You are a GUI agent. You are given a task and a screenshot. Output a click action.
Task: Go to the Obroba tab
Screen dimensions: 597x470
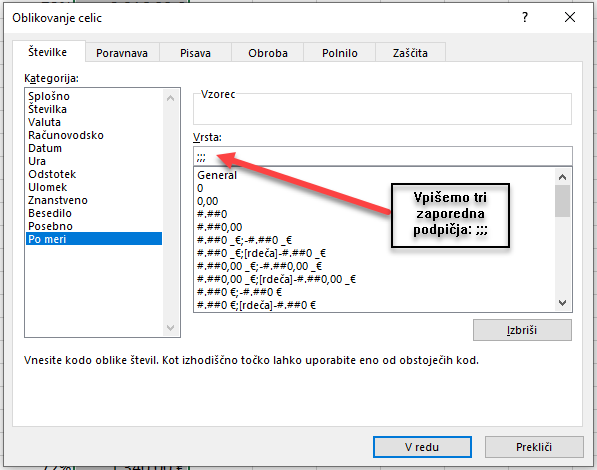click(268, 53)
